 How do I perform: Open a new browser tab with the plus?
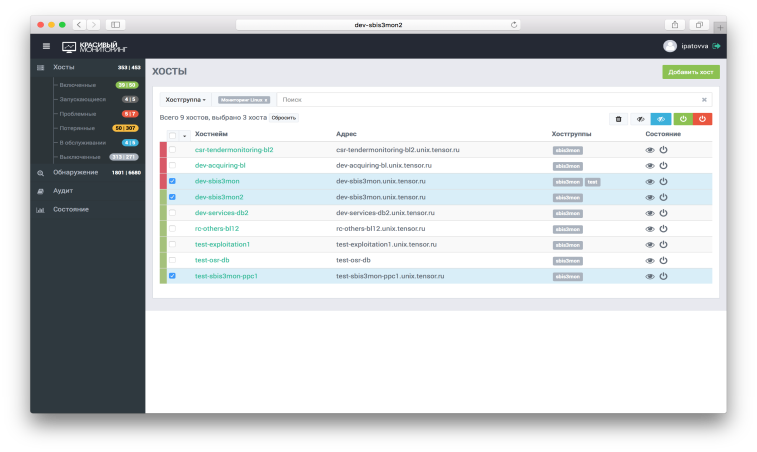(x=720, y=28)
